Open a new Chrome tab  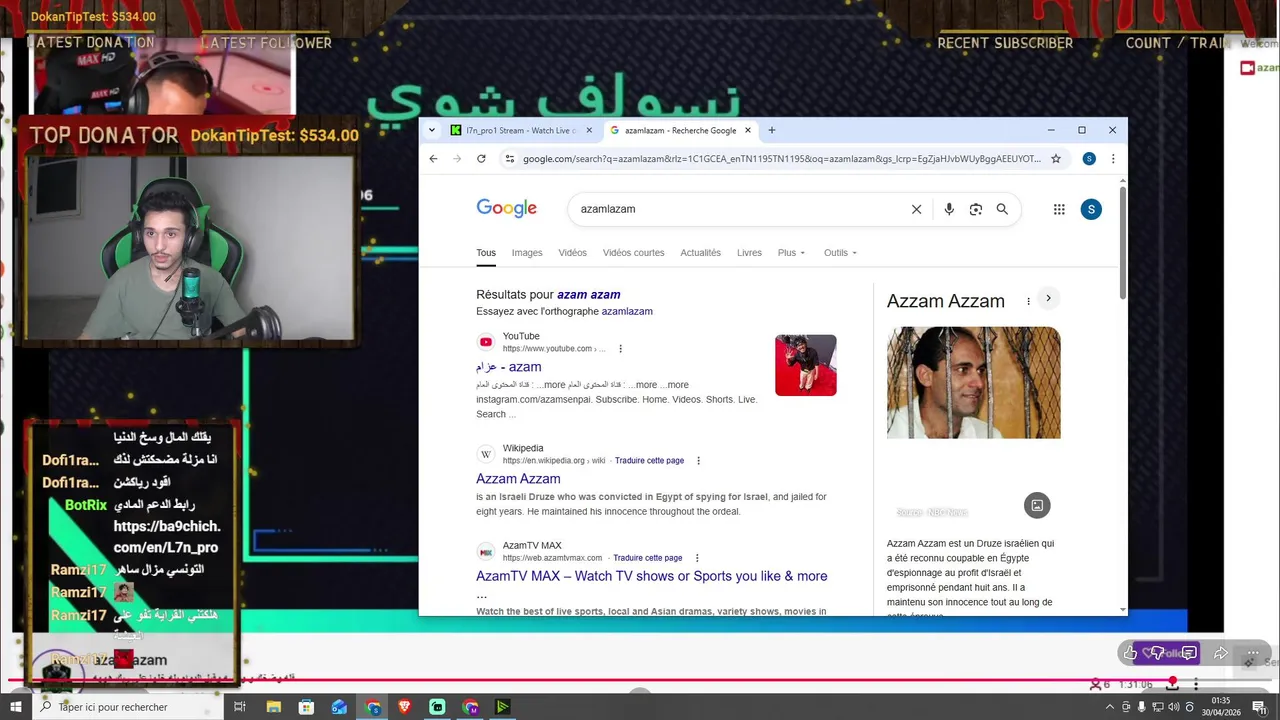coord(771,130)
